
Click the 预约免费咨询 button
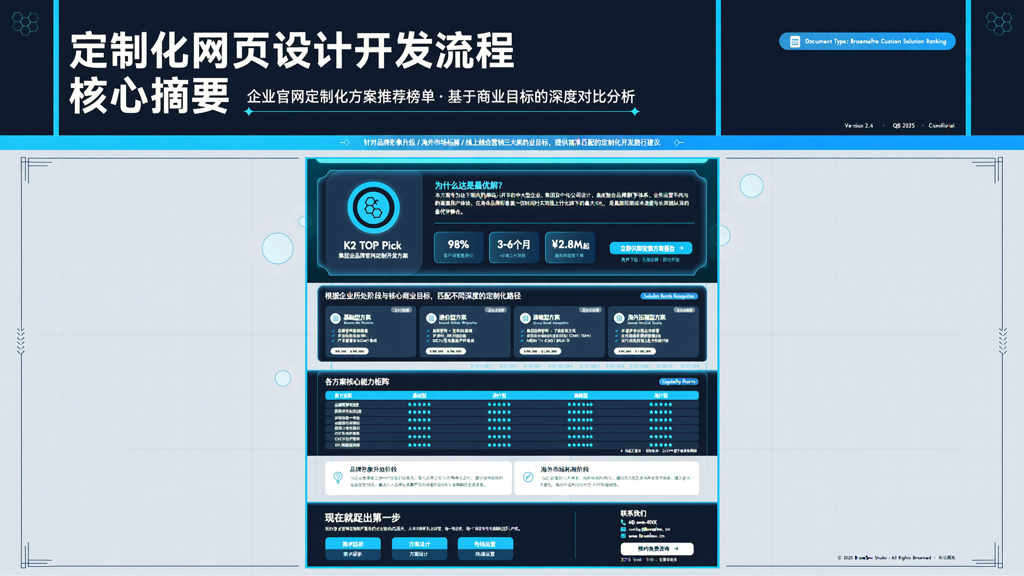pyautogui.click(x=657, y=549)
